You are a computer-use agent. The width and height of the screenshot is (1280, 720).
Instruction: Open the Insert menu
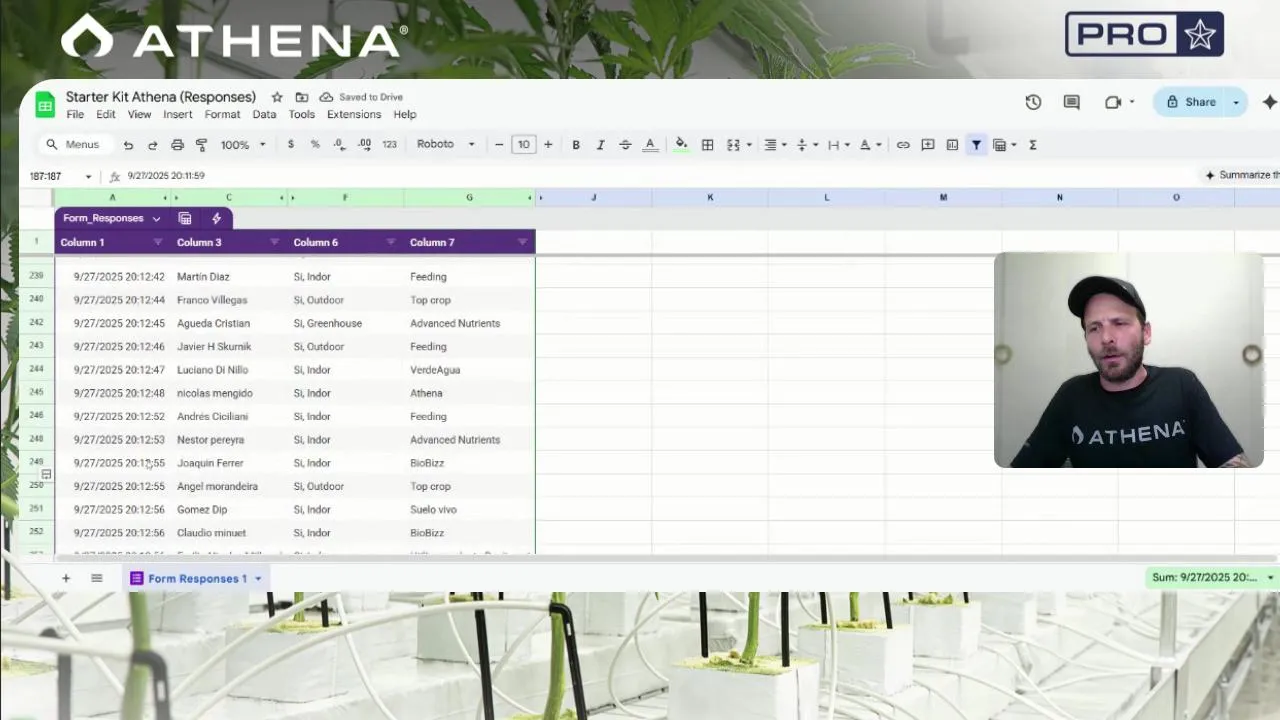click(178, 115)
